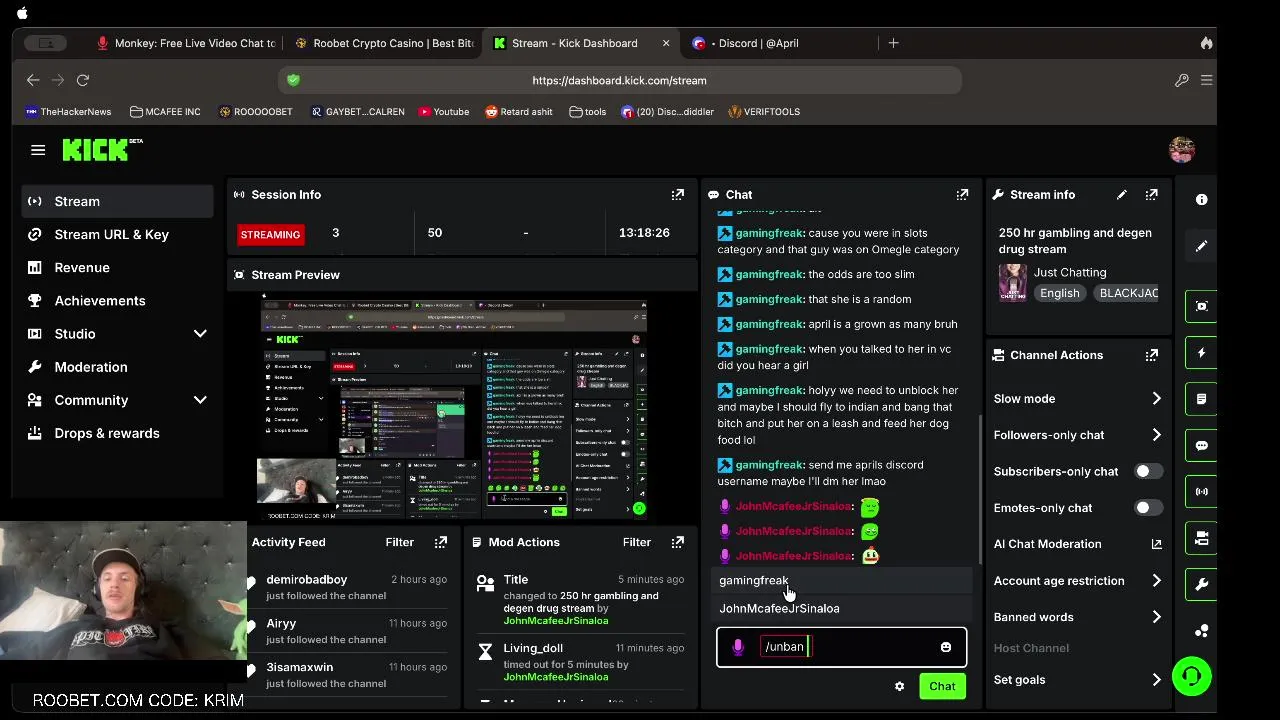Toggle chat bubble widget in right rail

[x=1202, y=446]
